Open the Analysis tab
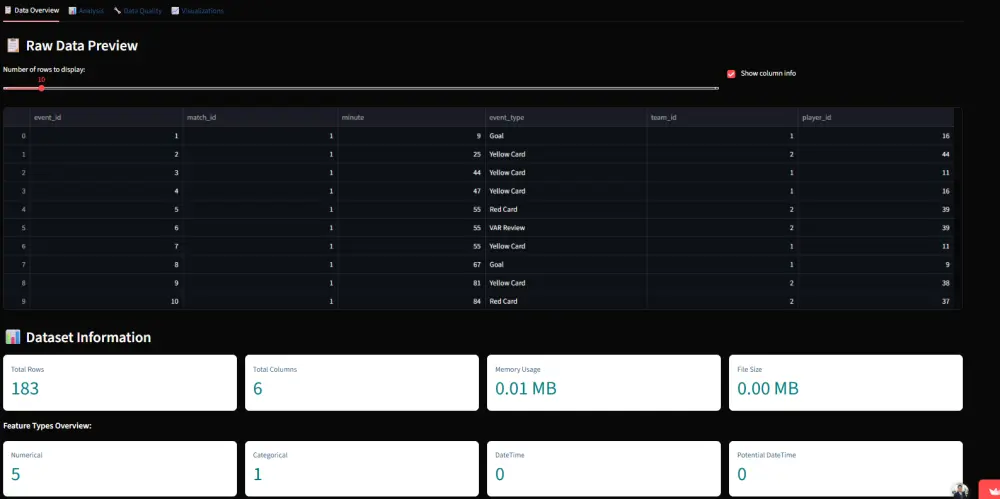The width and height of the screenshot is (1000, 499). 86,11
